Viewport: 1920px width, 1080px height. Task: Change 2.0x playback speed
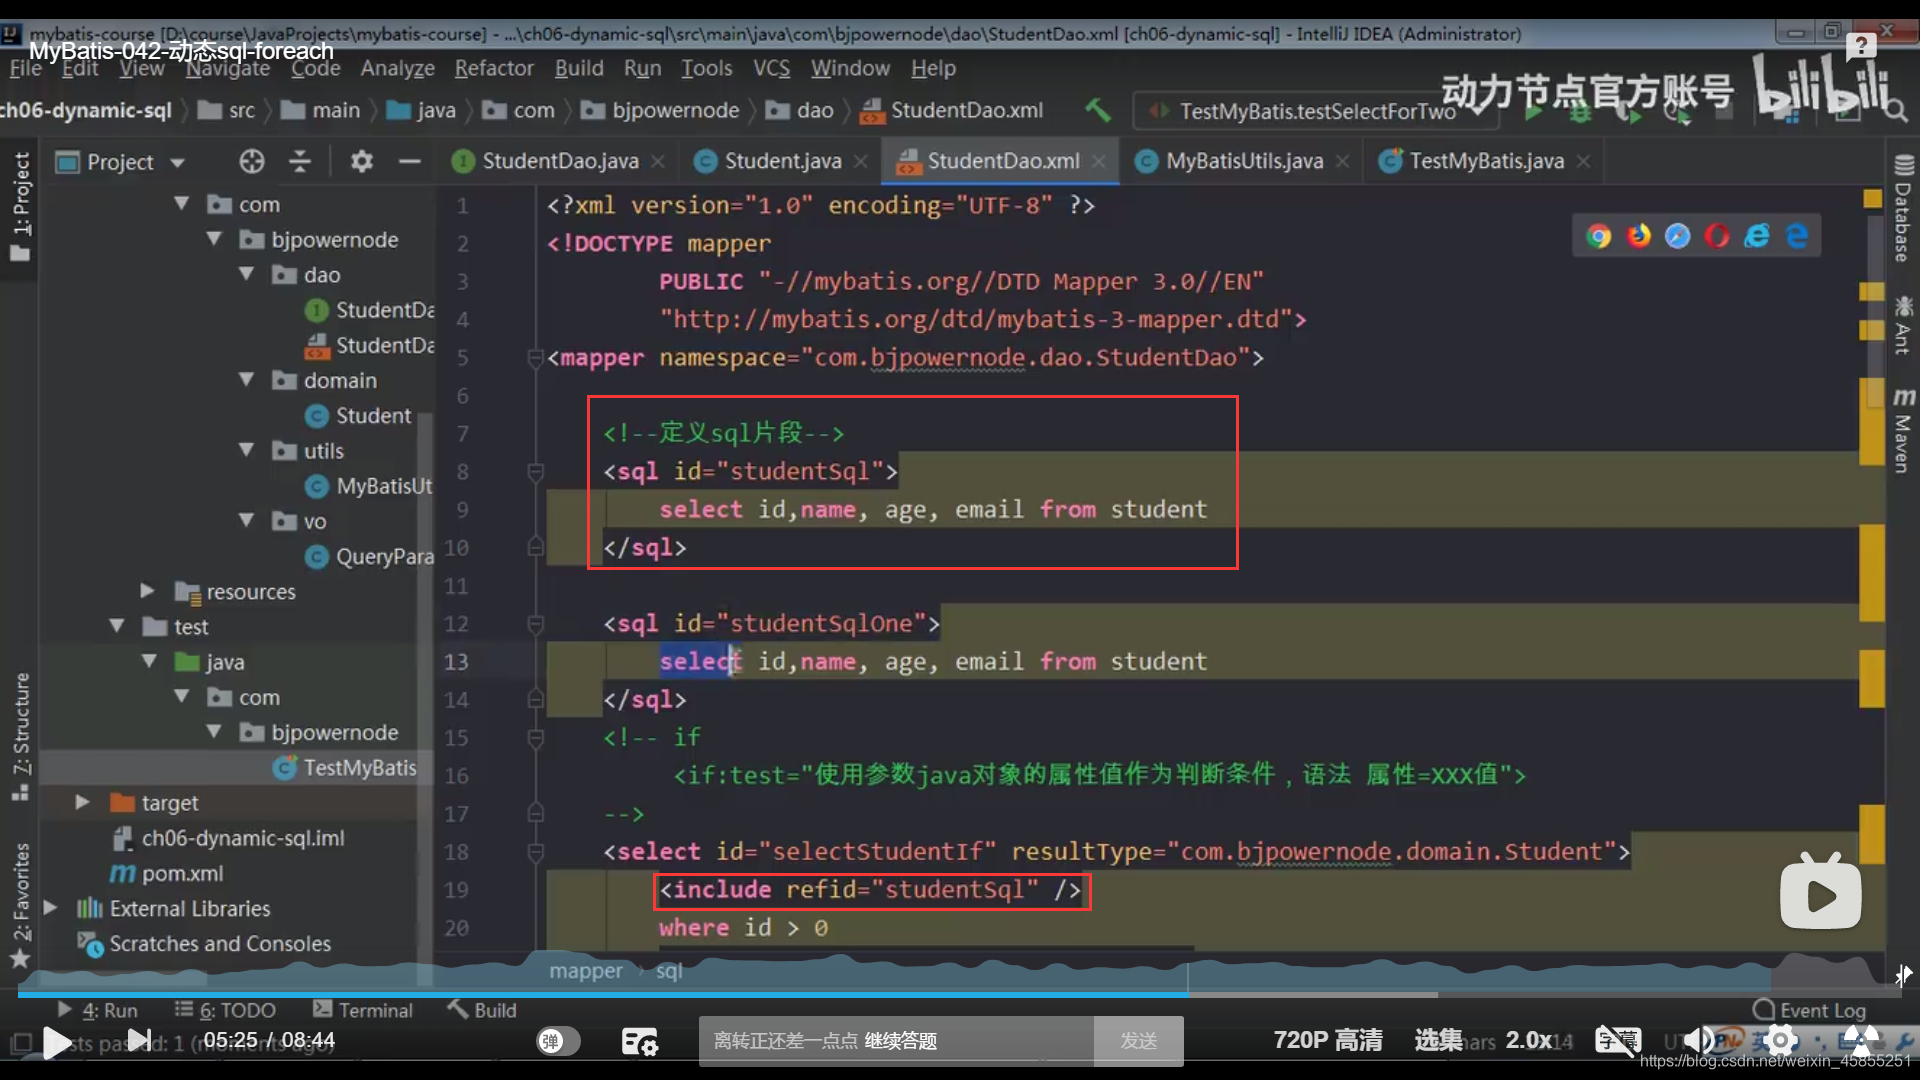tap(1529, 1041)
